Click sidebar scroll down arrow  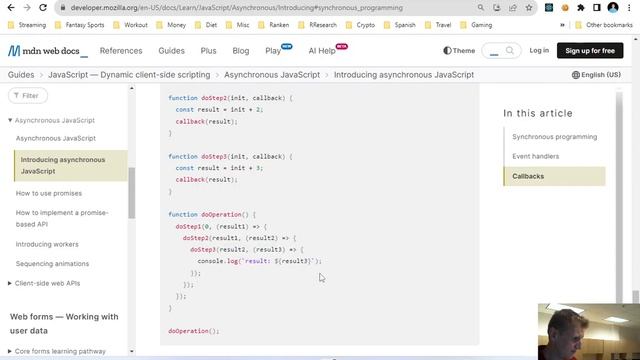click(x=131, y=351)
